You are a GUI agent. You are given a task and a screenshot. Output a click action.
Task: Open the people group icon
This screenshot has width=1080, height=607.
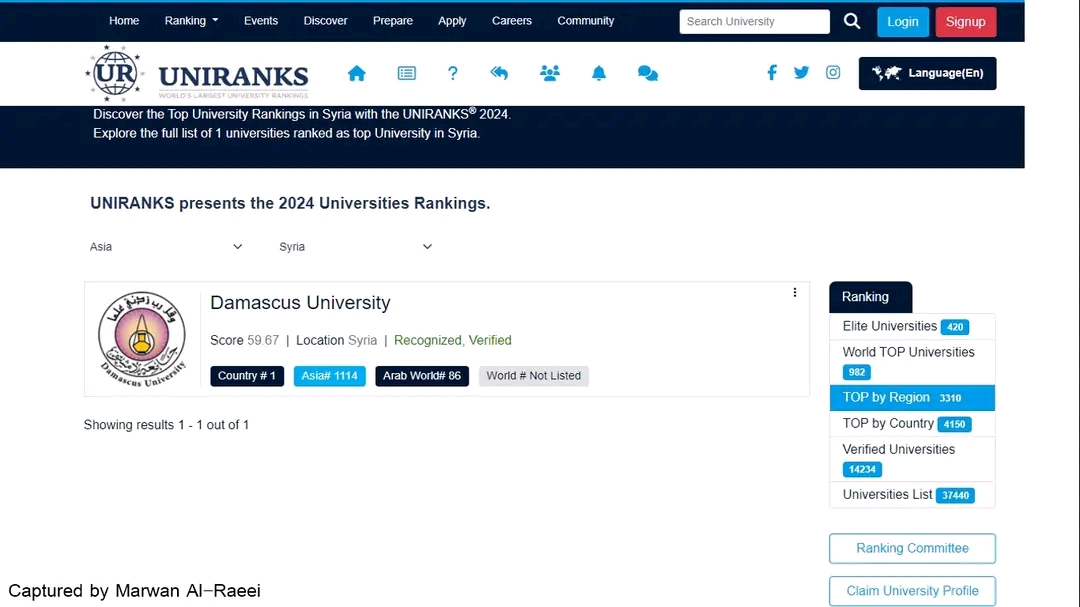550,73
